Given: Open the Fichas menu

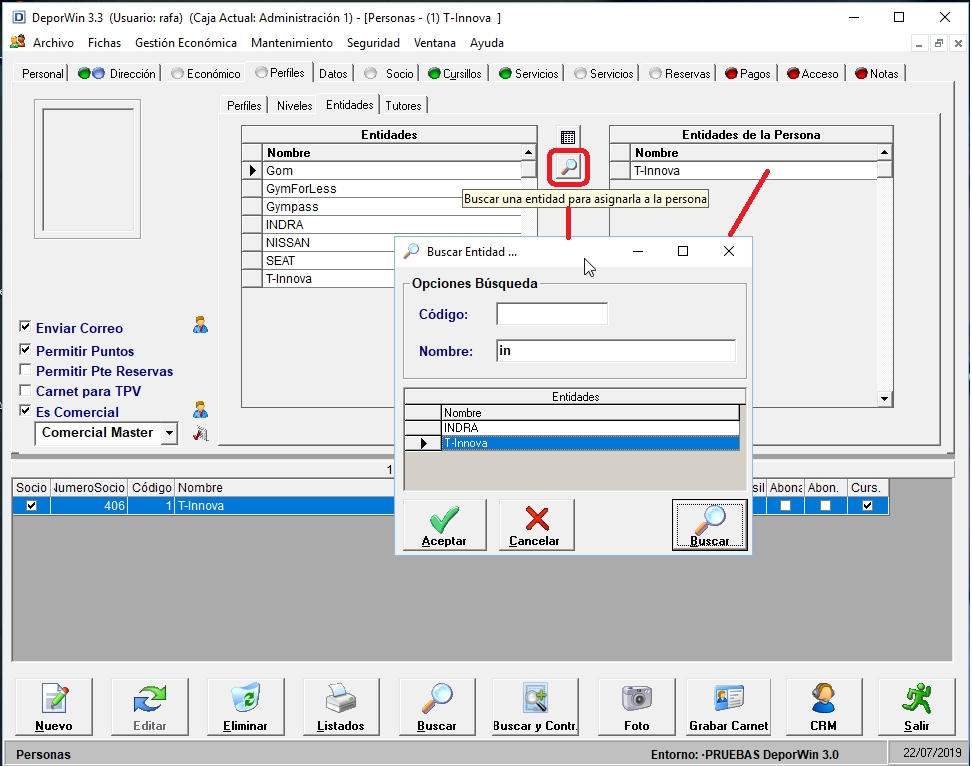Looking at the screenshot, I should 104,43.
